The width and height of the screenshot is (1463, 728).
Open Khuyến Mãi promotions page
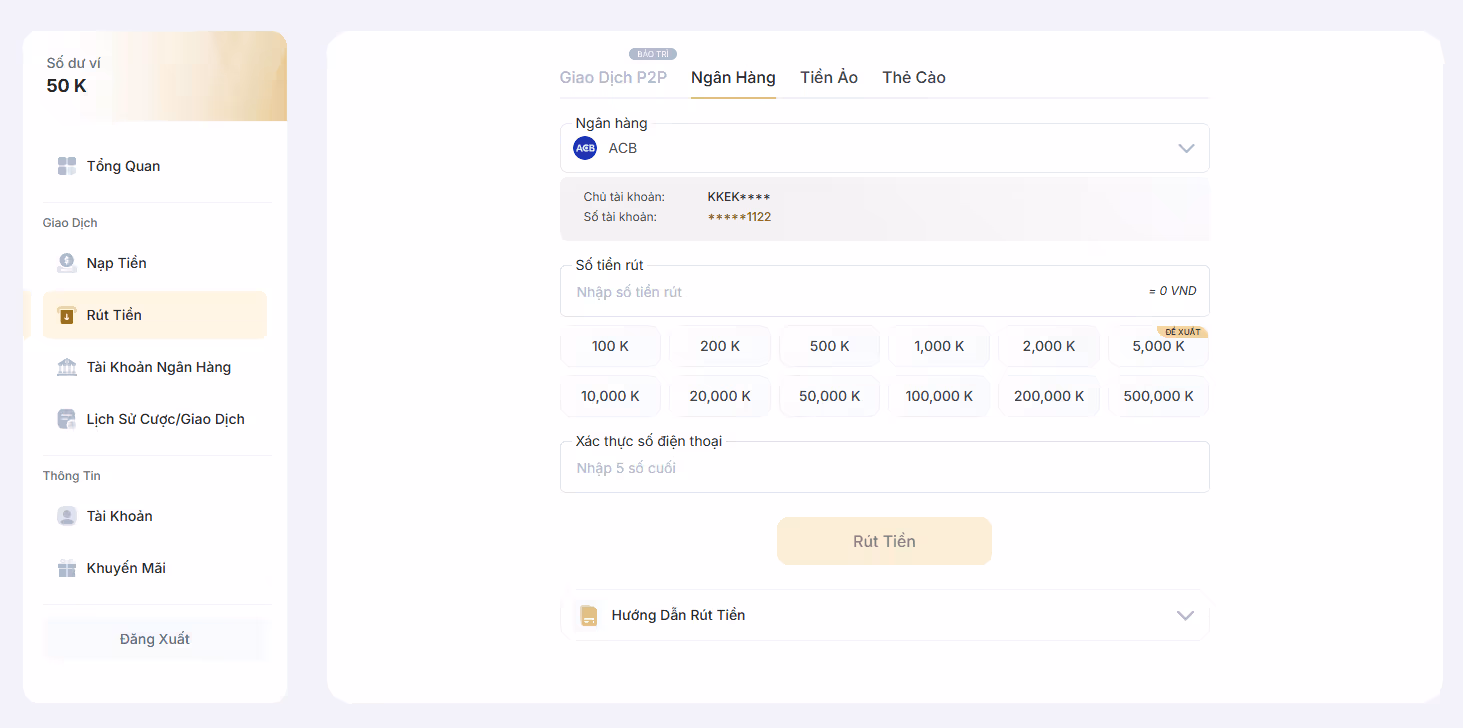pyautogui.click(x=155, y=568)
